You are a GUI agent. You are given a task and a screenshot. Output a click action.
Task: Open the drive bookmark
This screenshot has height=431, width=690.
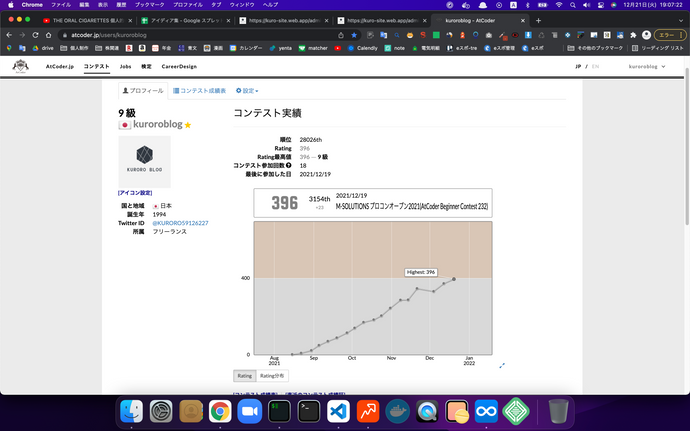tap(43, 48)
